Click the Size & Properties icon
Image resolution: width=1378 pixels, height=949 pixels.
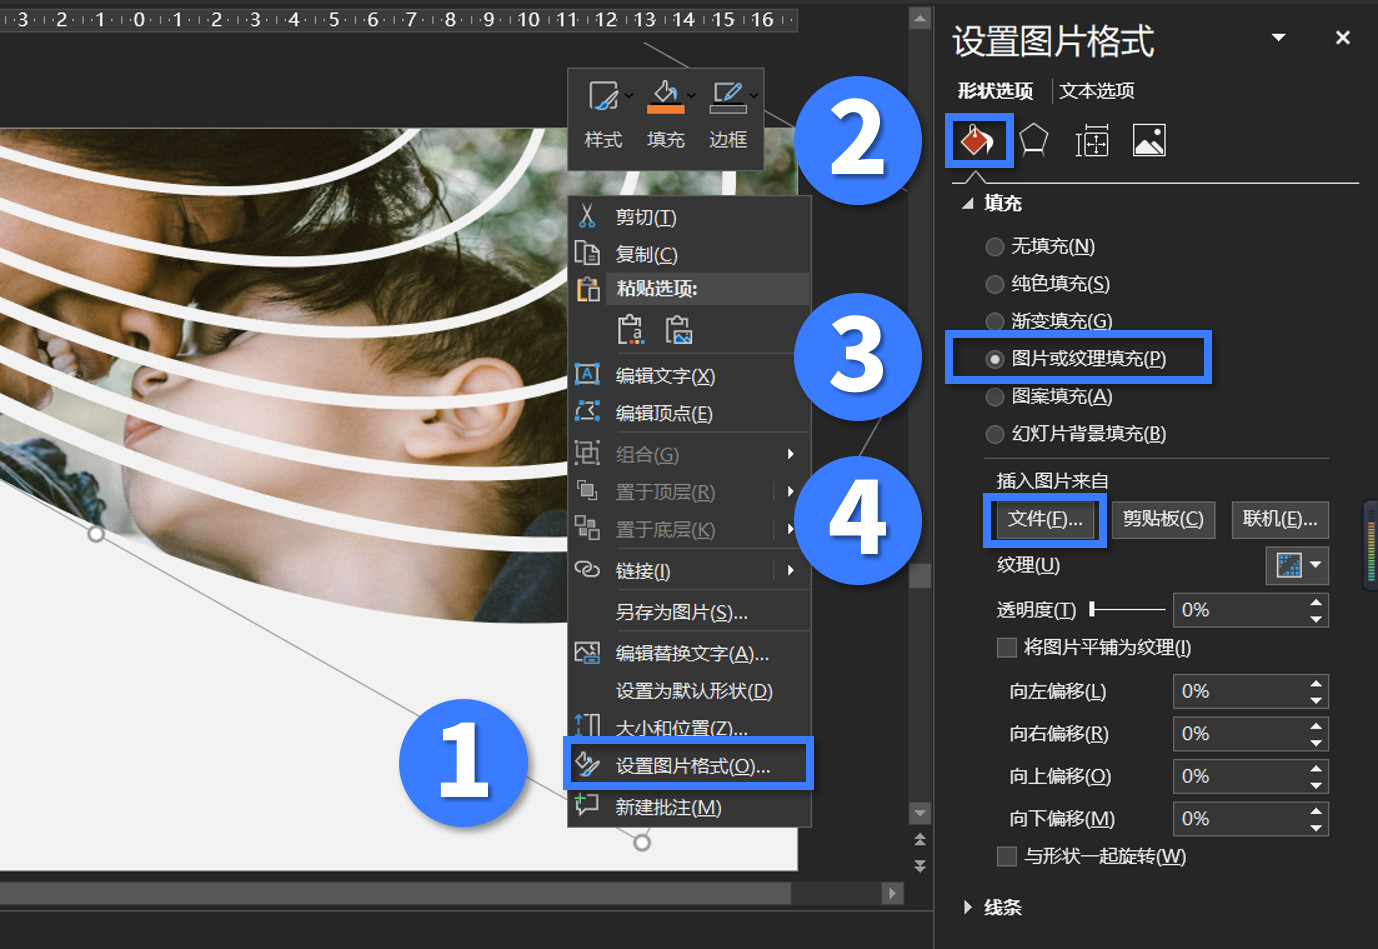(x=1092, y=140)
